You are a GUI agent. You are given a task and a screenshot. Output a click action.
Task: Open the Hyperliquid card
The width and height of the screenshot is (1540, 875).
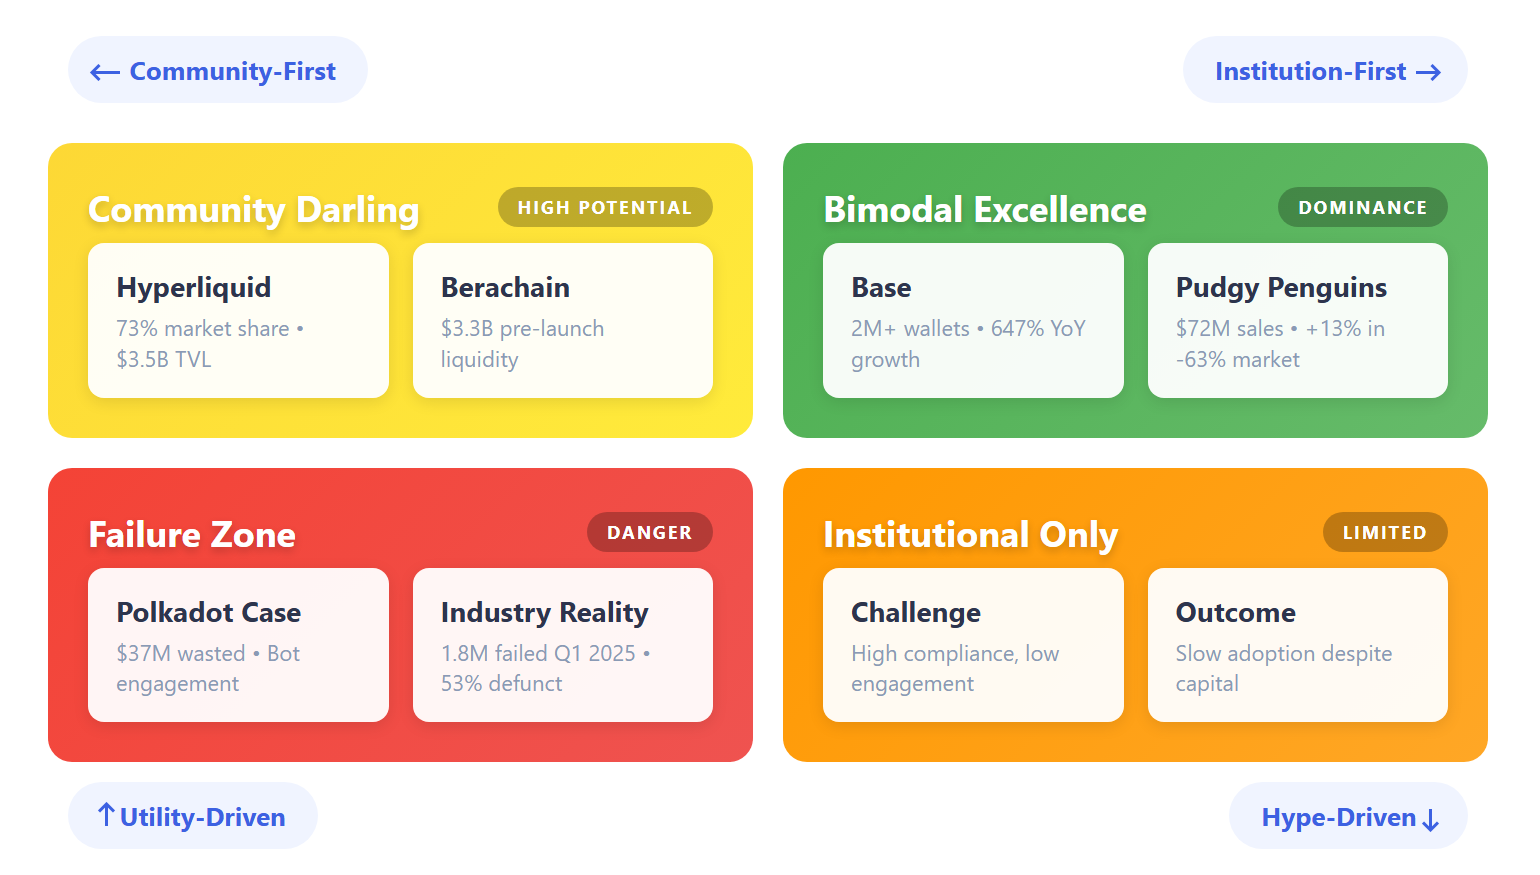(x=238, y=320)
